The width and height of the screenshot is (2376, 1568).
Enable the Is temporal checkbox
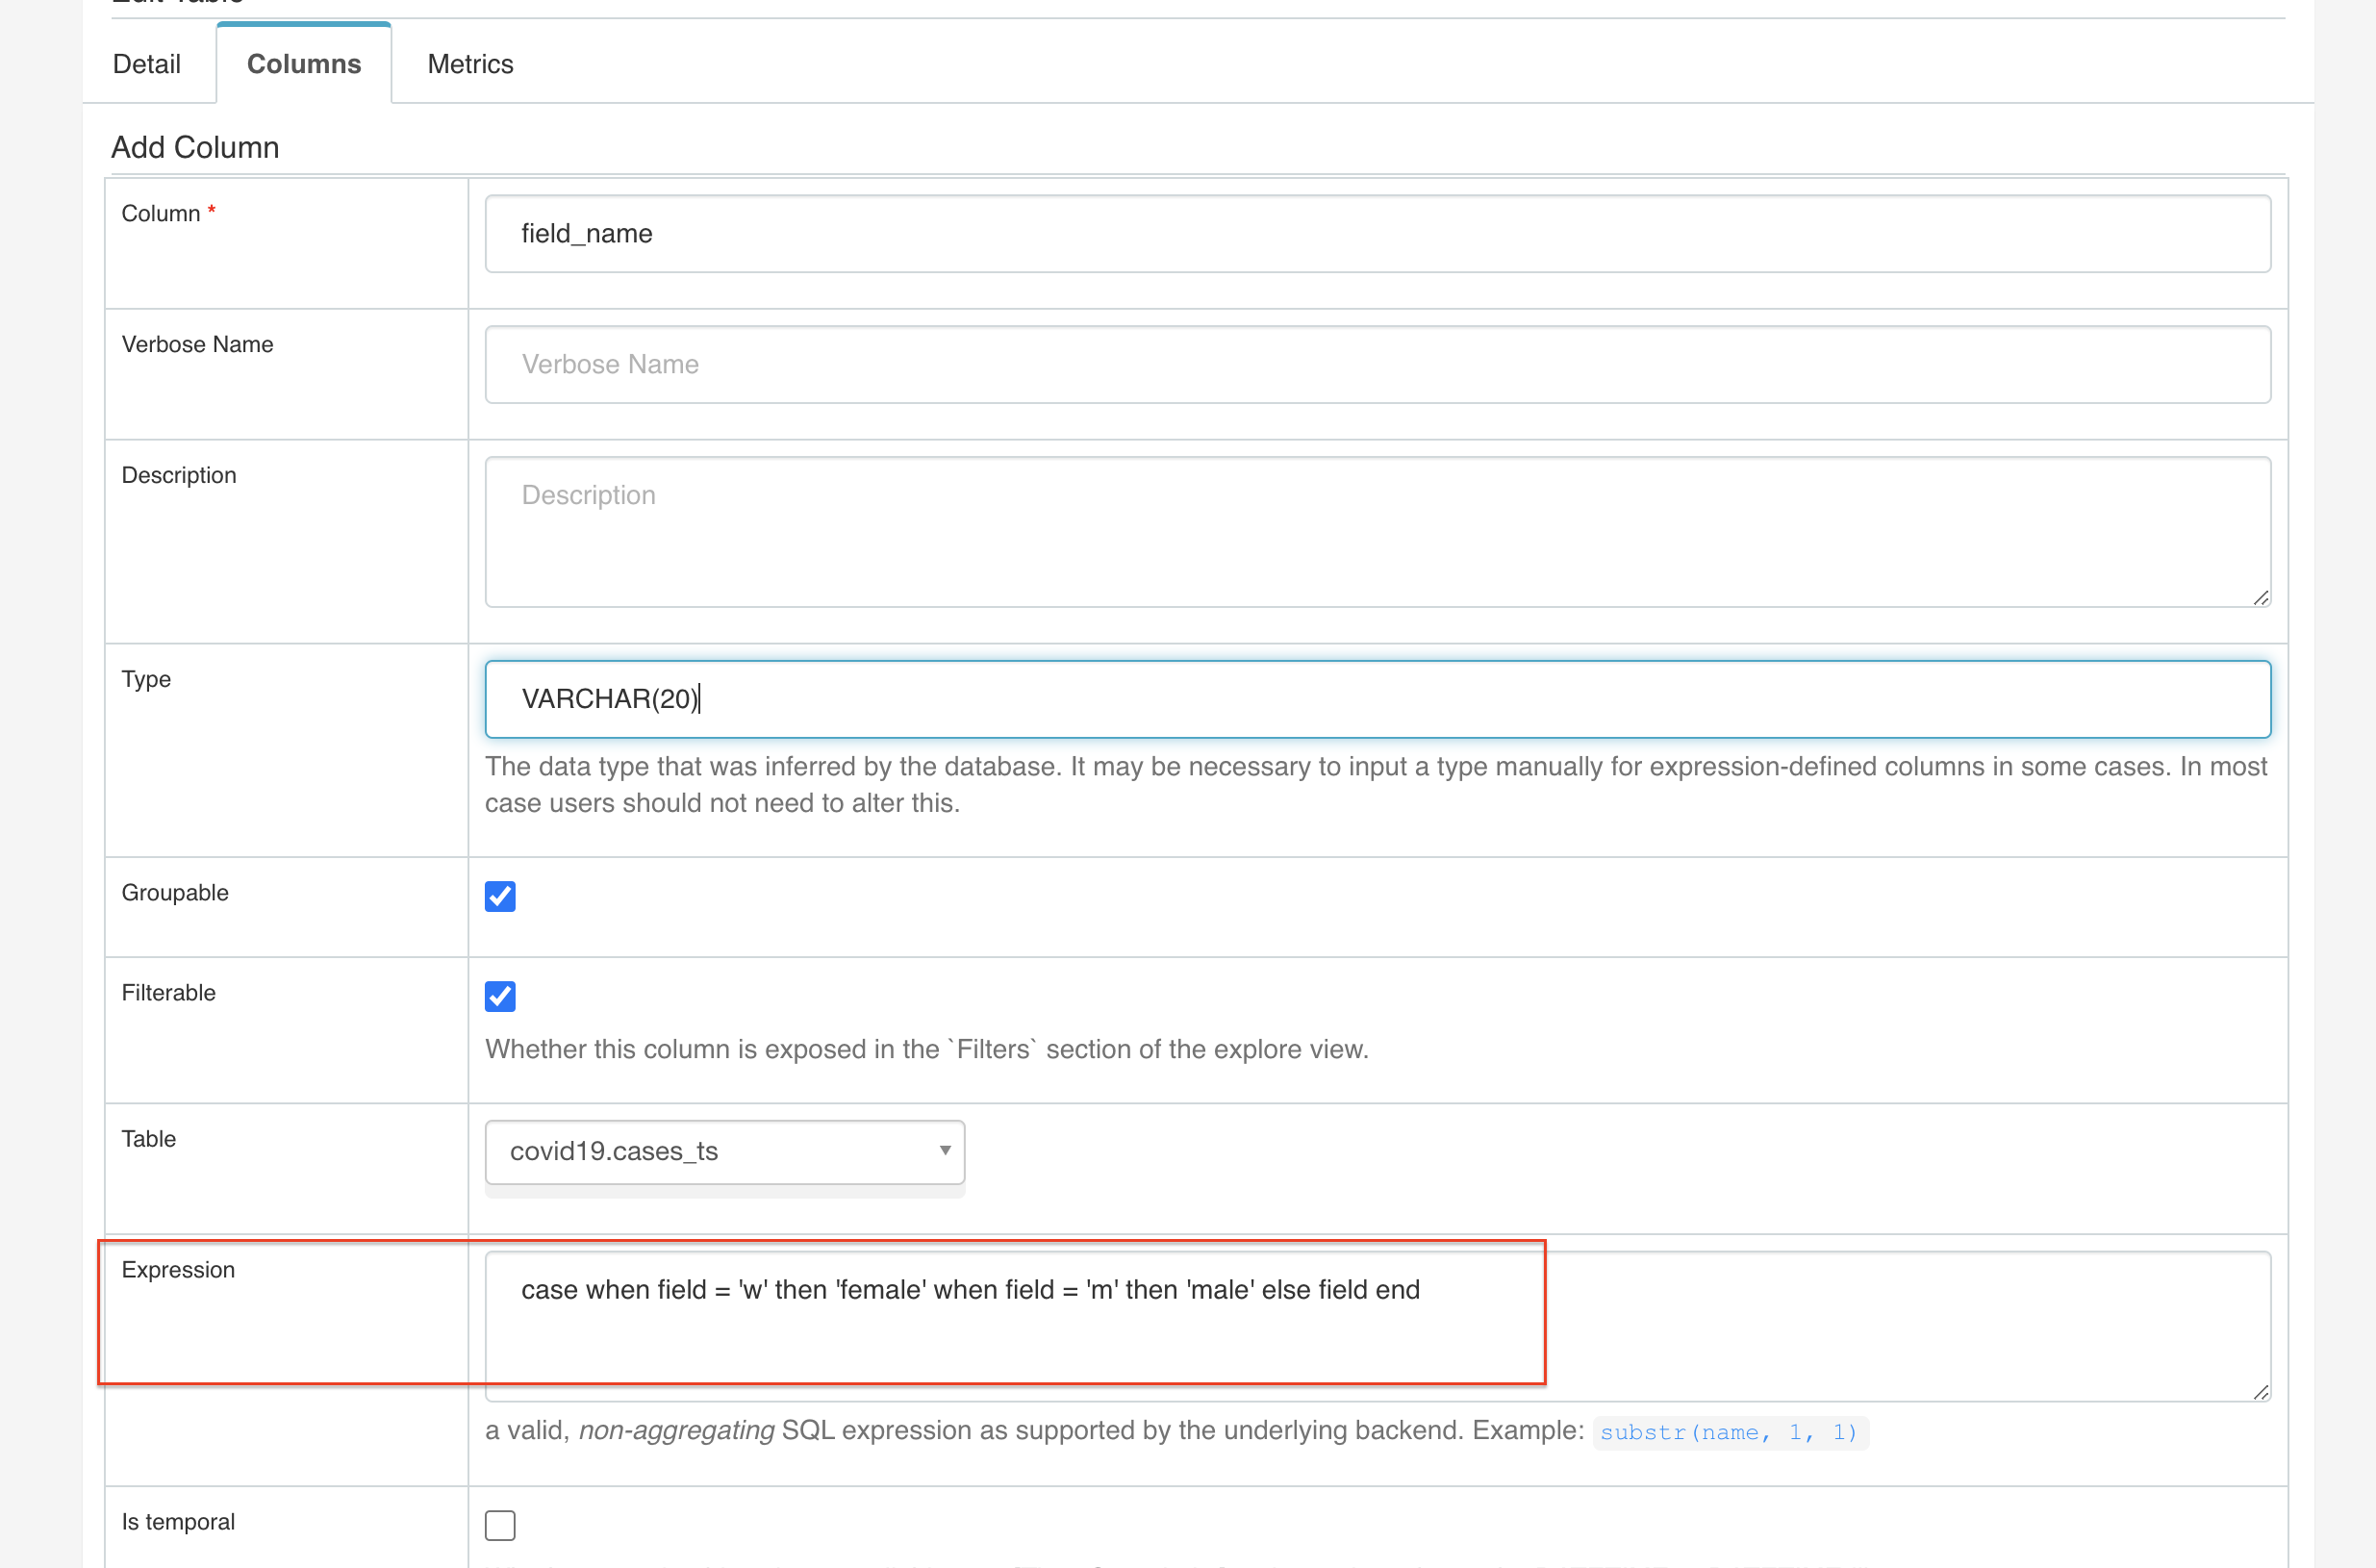500,1525
